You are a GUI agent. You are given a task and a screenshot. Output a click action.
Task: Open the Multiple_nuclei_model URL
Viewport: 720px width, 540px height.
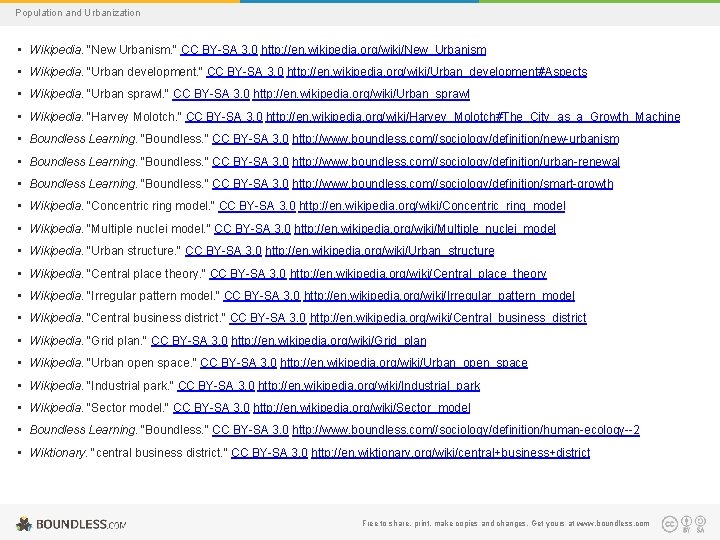[x=425, y=229]
